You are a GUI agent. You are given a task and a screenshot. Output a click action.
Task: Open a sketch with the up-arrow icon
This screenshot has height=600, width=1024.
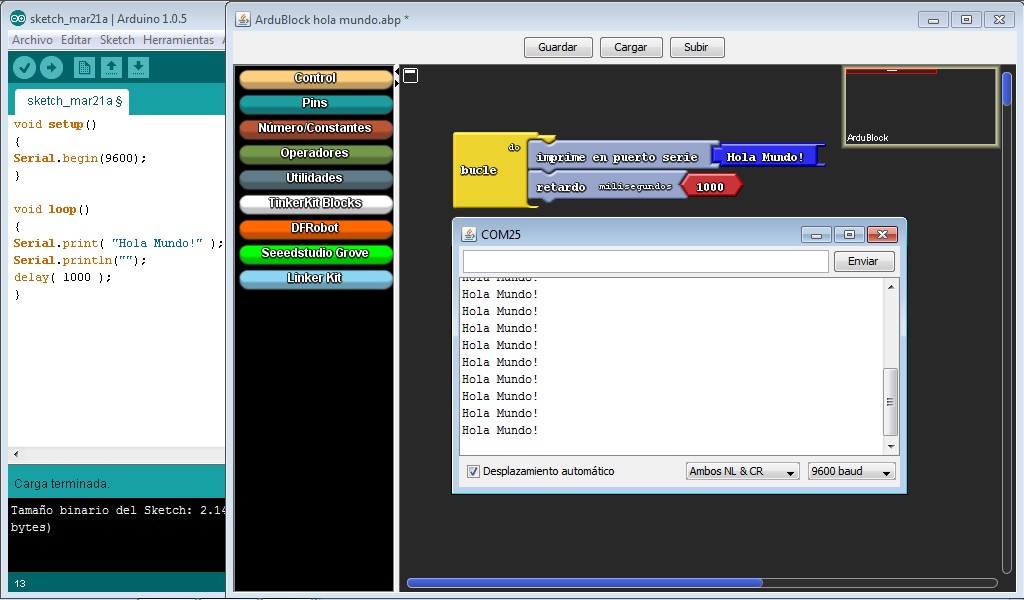[x=111, y=68]
